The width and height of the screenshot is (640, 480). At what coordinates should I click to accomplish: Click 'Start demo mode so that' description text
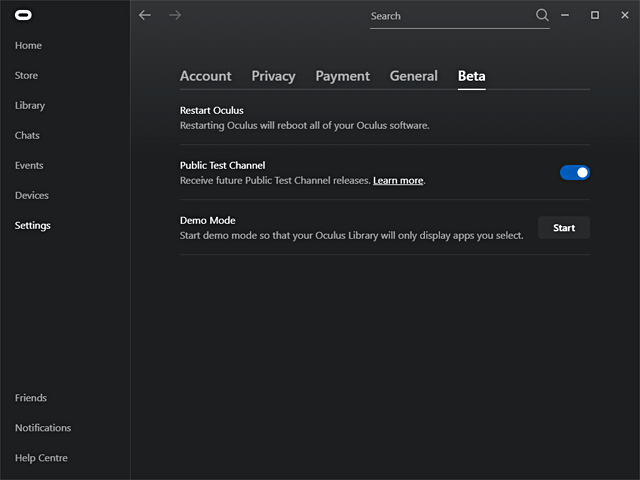pos(351,236)
